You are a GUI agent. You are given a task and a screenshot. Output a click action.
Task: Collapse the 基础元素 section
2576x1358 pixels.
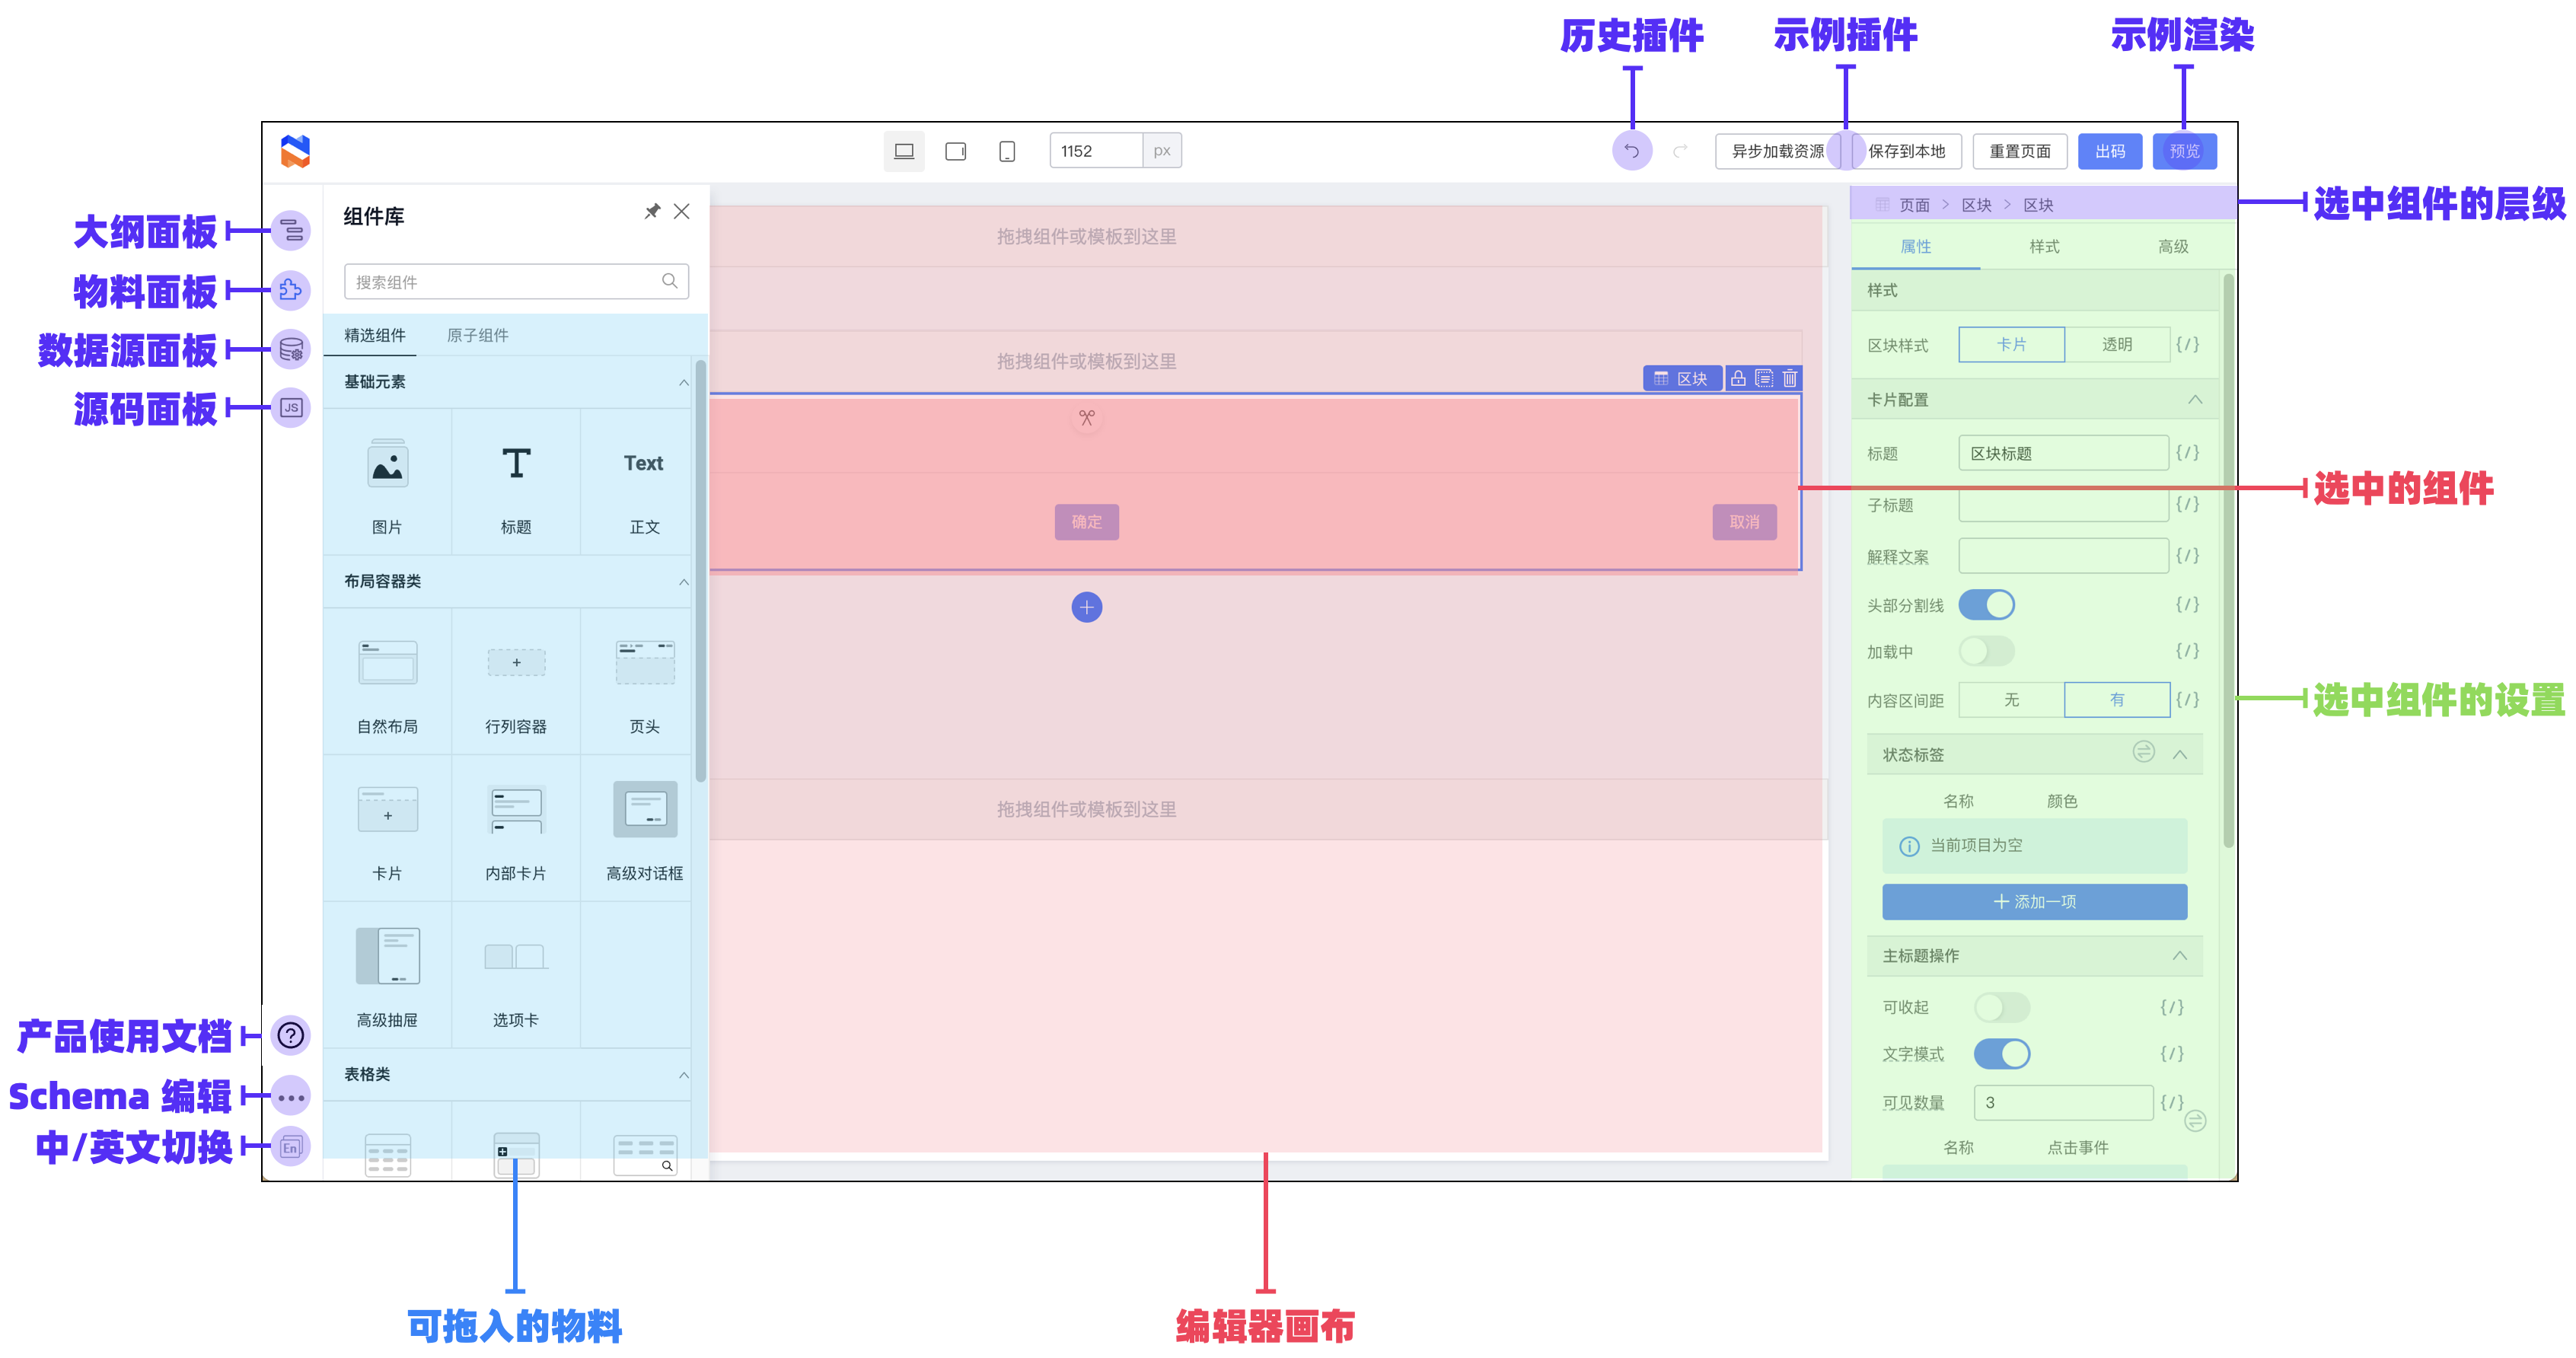683,382
